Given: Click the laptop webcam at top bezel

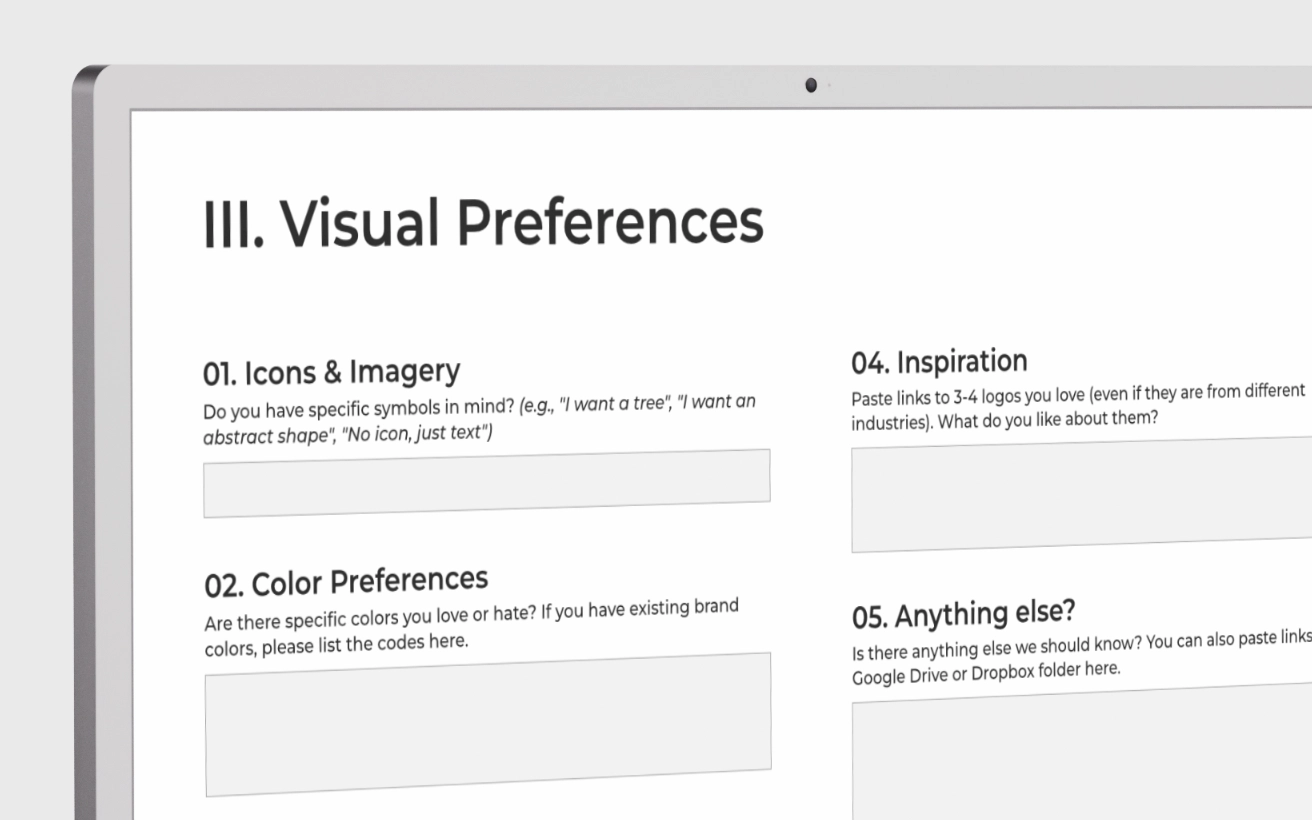Looking at the screenshot, I should (811, 85).
